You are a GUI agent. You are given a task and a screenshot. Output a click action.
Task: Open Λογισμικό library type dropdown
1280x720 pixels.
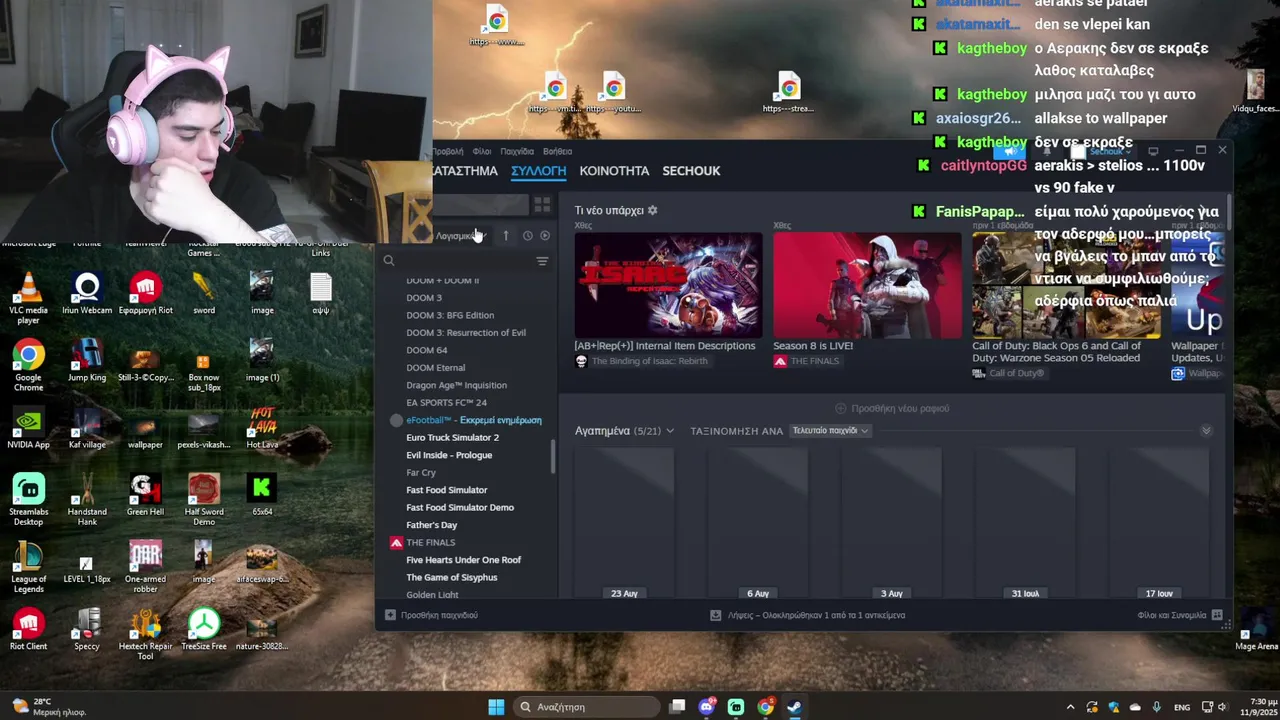pyautogui.click(x=461, y=236)
